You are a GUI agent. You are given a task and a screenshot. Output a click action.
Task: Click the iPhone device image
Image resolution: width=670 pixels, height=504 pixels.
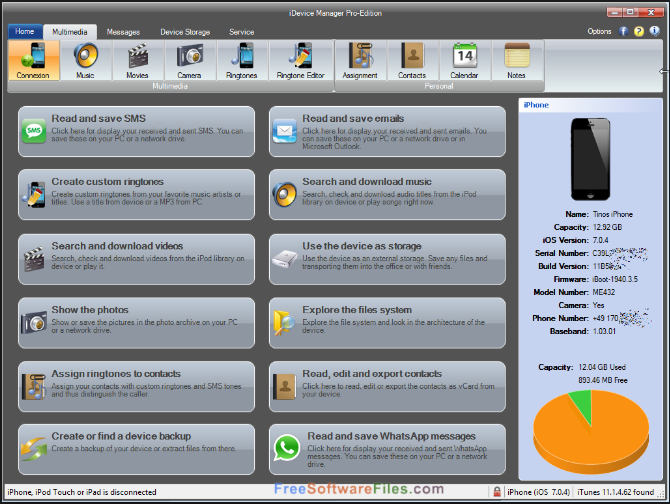pos(591,159)
